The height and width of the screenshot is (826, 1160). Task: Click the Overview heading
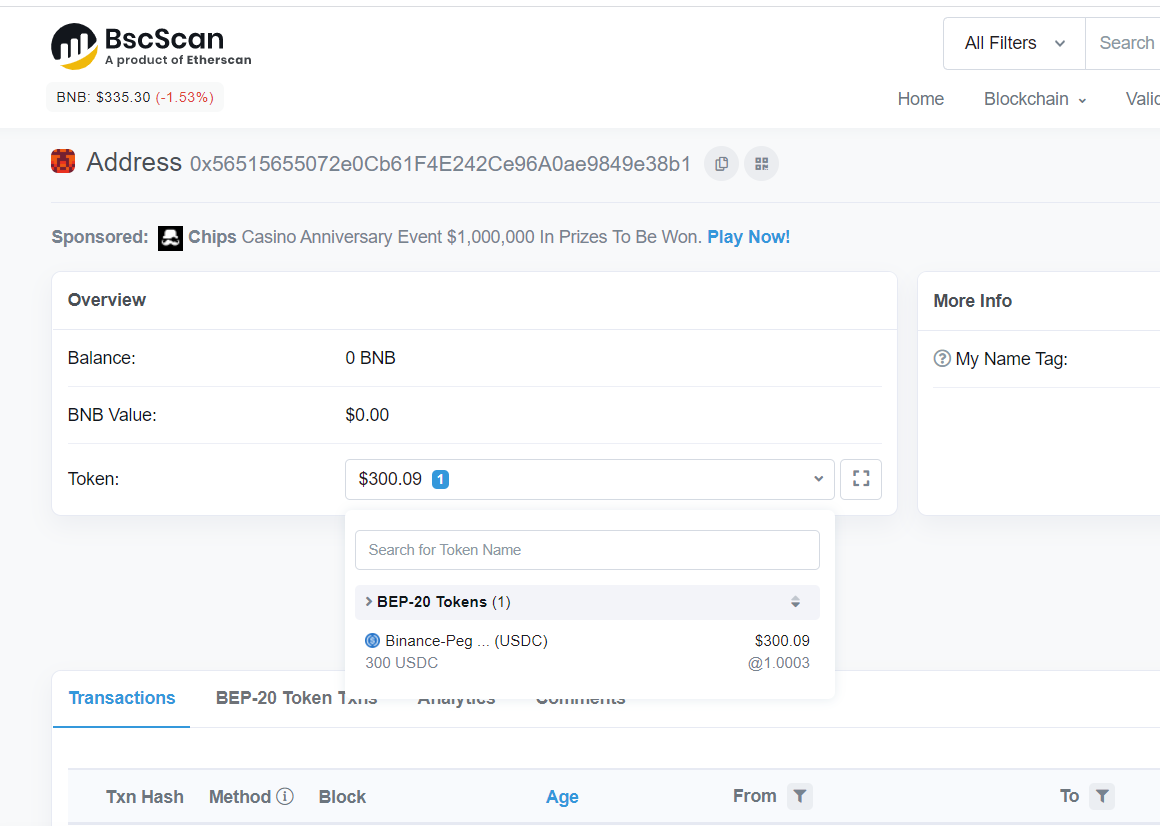pos(107,300)
